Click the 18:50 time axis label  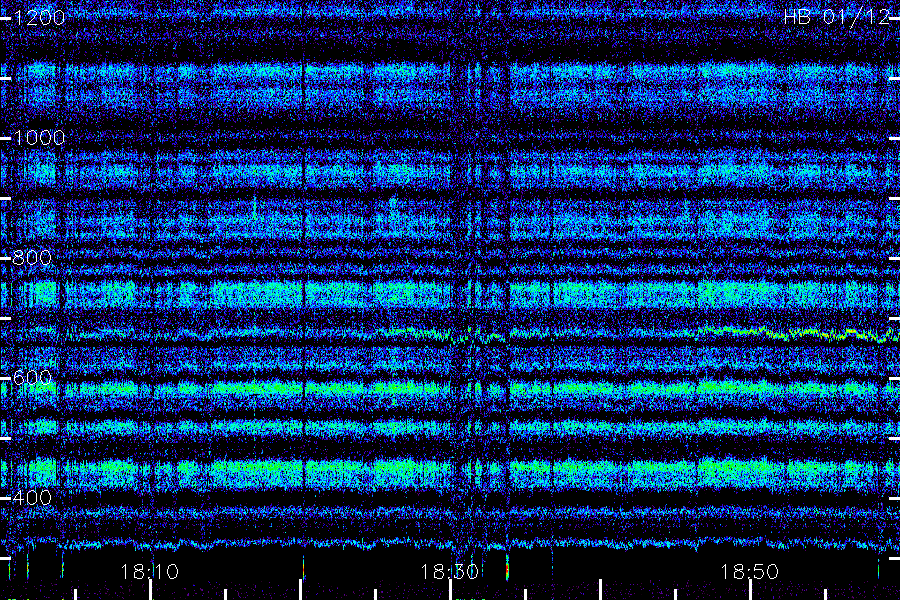coord(749,572)
